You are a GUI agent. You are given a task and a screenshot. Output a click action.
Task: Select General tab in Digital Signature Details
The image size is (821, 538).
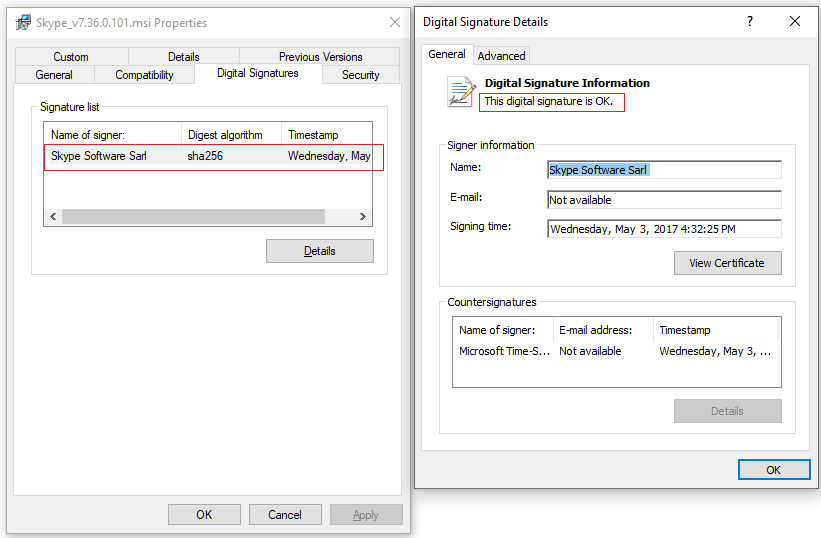coord(447,54)
